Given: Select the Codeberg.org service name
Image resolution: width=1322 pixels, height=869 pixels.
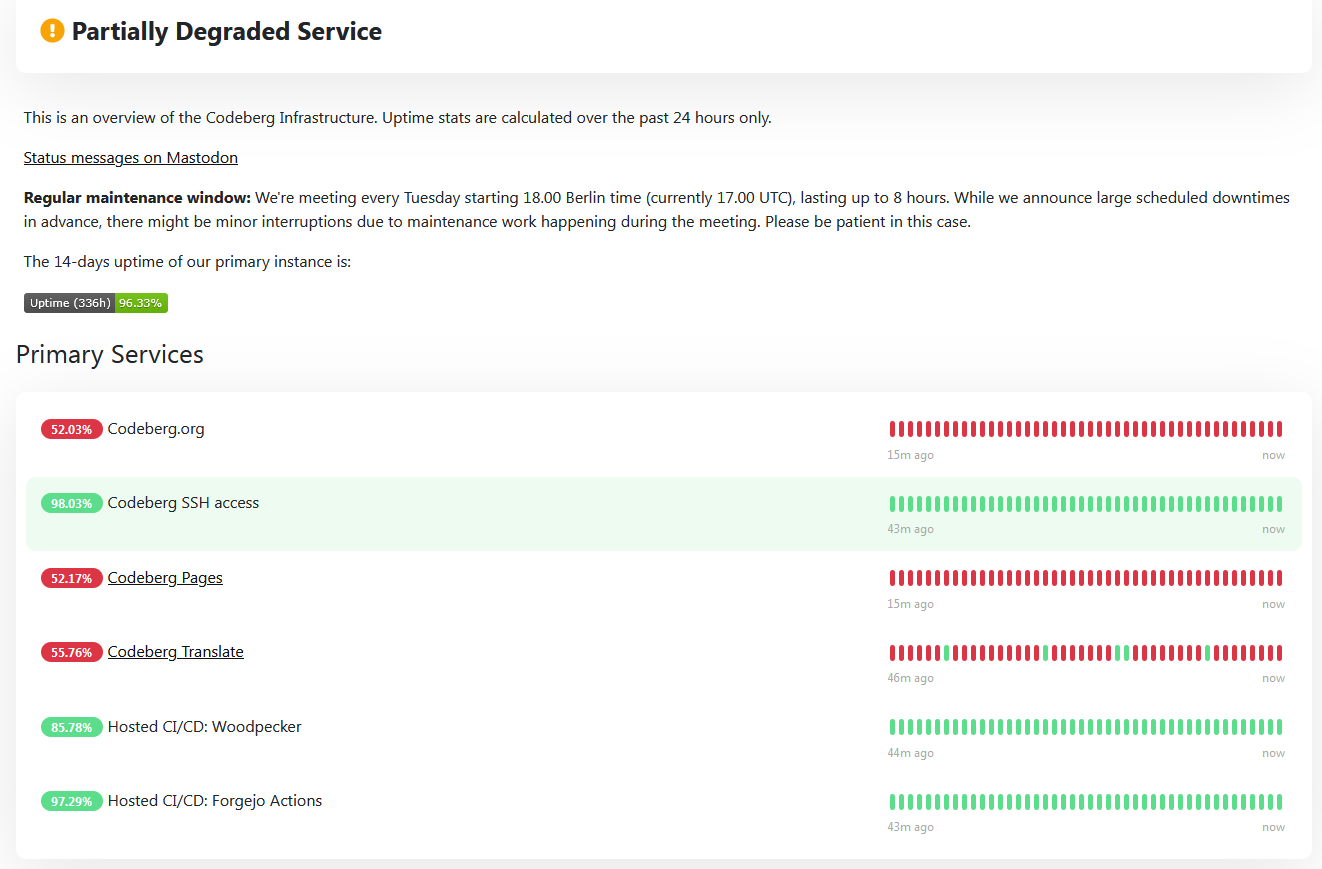Looking at the screenshot, I should point(156,429).
